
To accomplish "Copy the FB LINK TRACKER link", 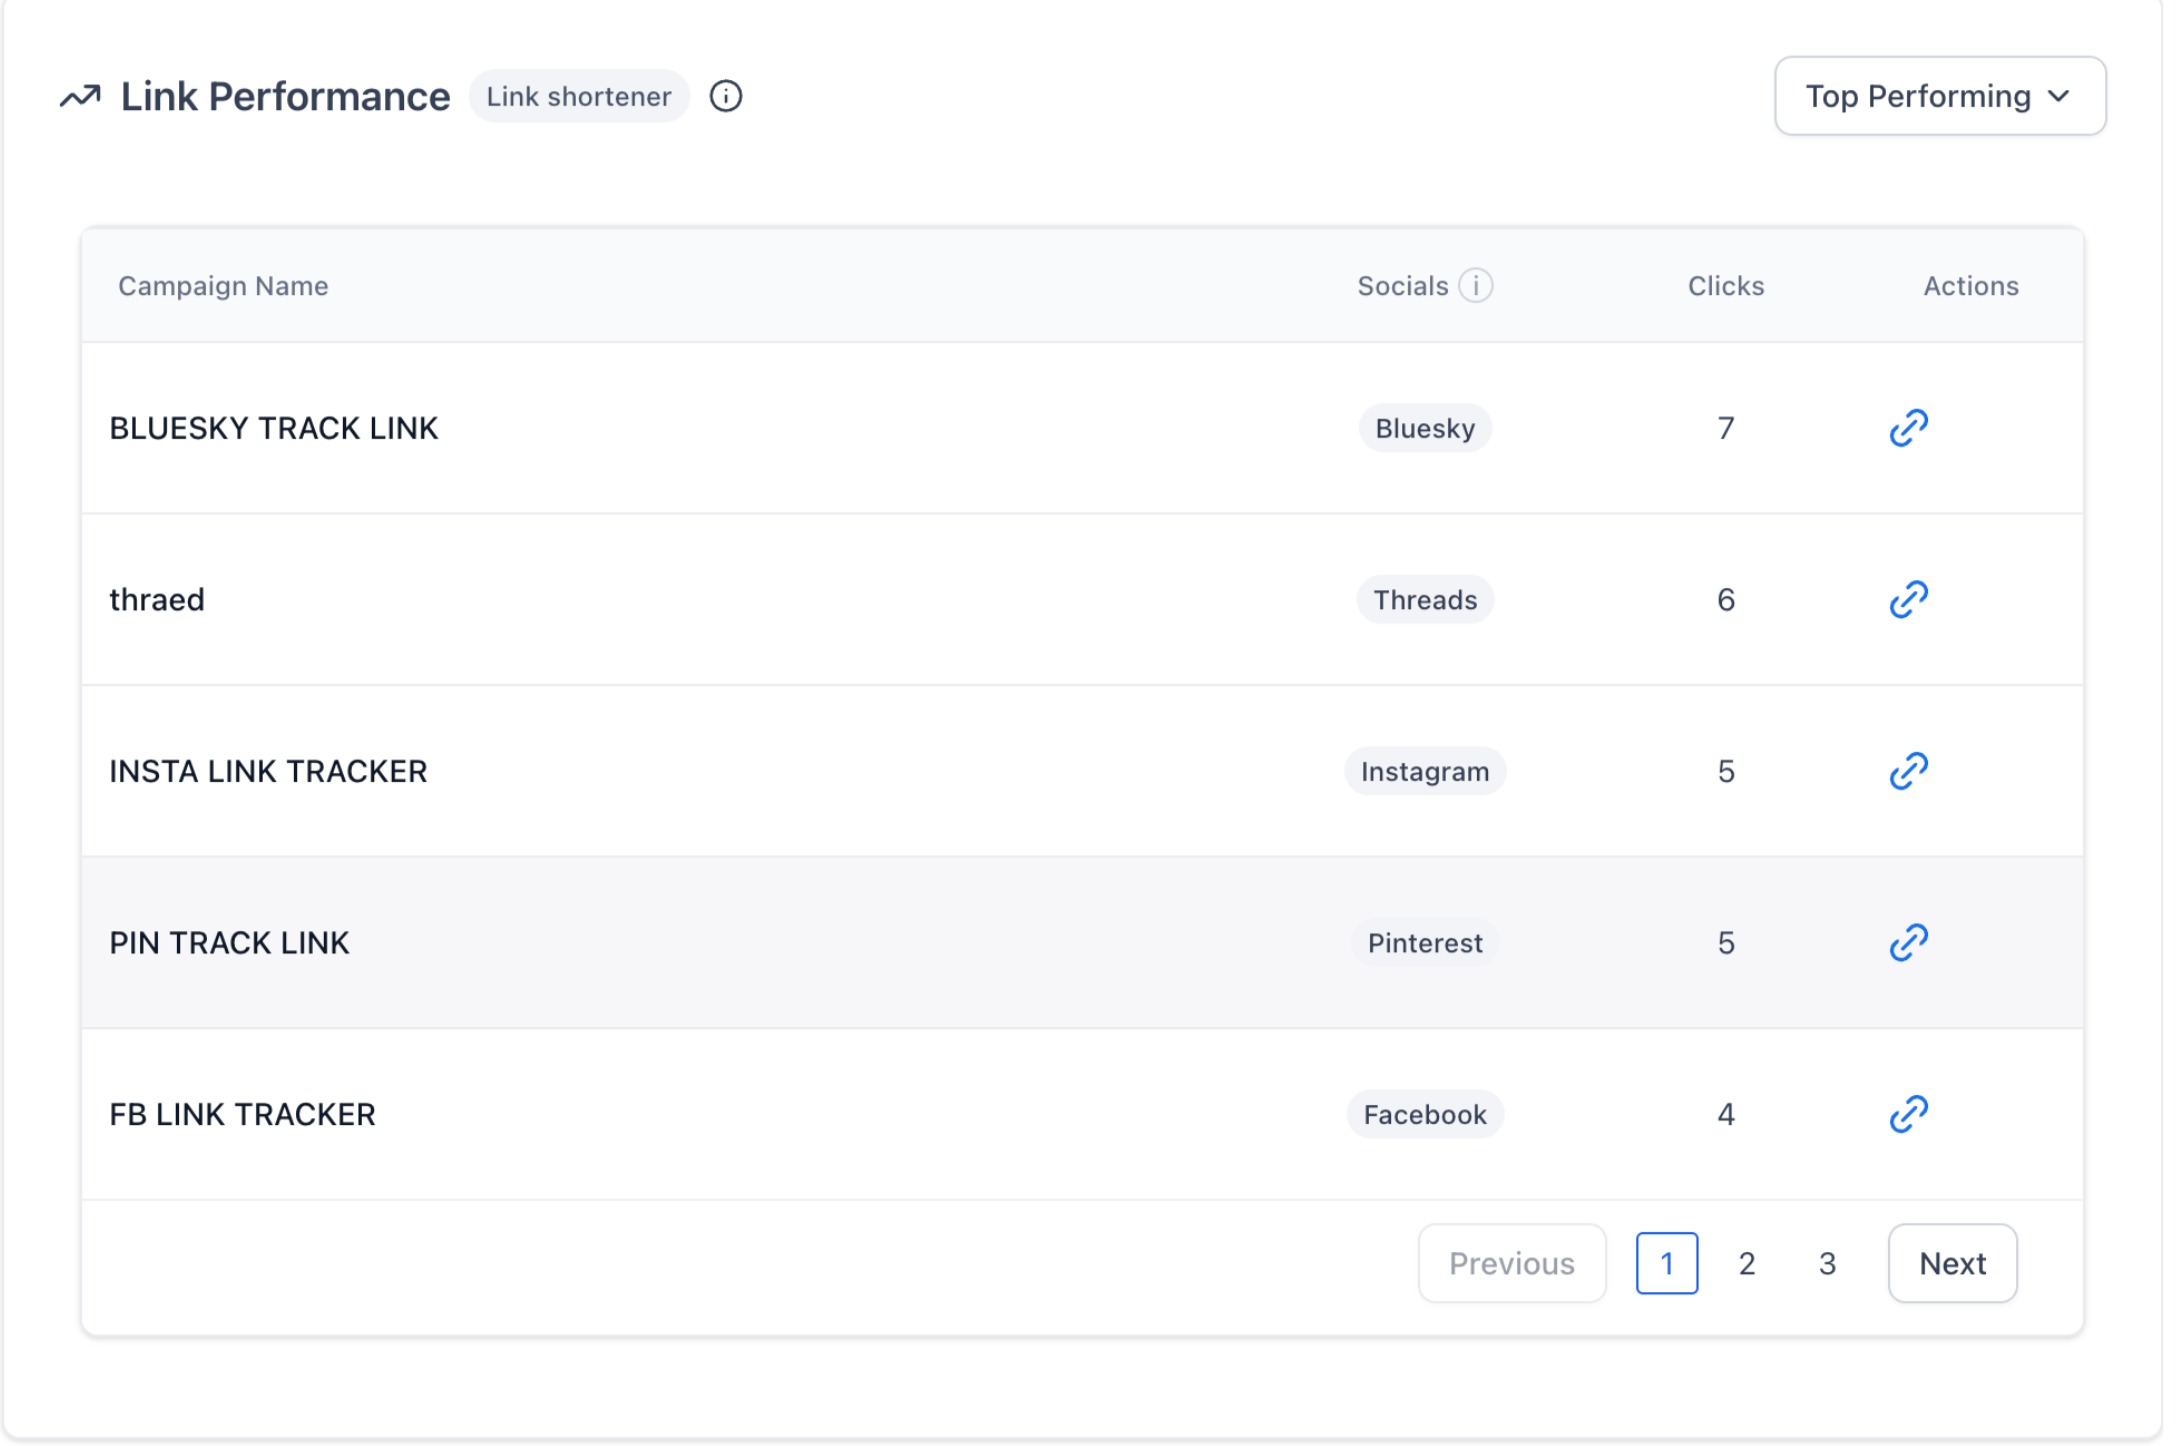I will click(x=1908, y=1114).
